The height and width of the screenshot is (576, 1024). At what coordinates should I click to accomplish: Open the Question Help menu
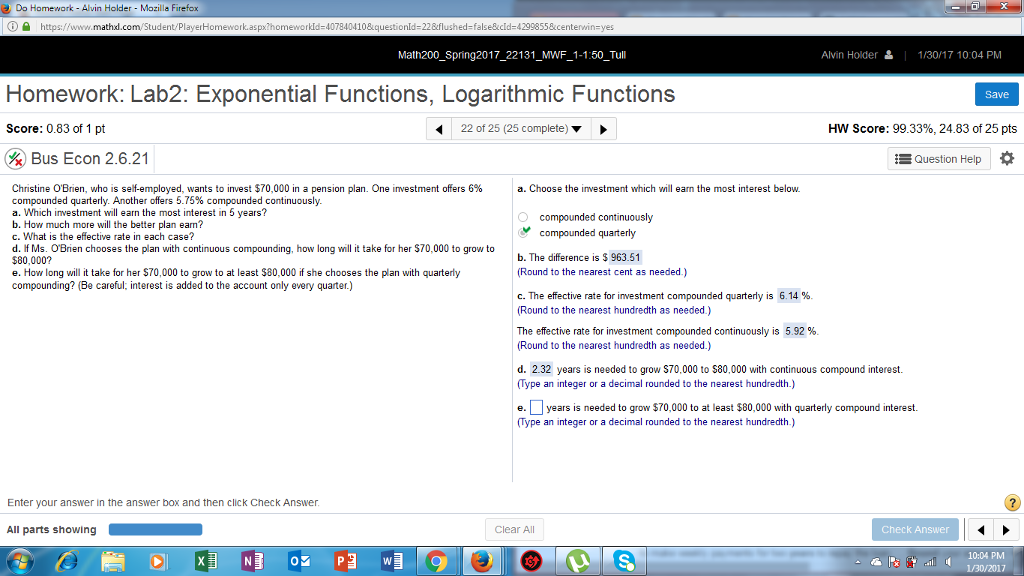938,159
